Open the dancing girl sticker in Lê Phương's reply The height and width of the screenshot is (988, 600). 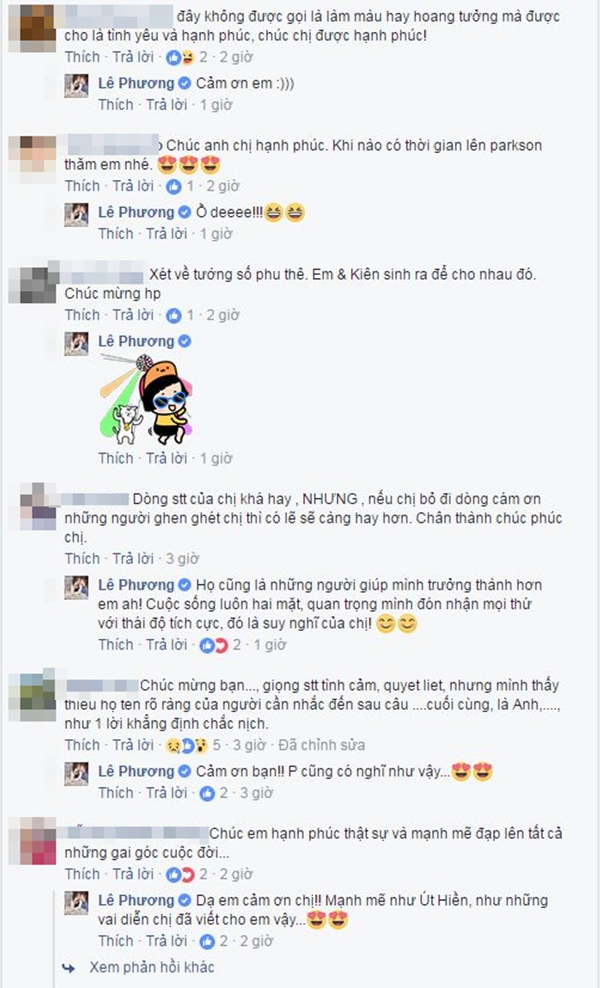pos(145,399)
